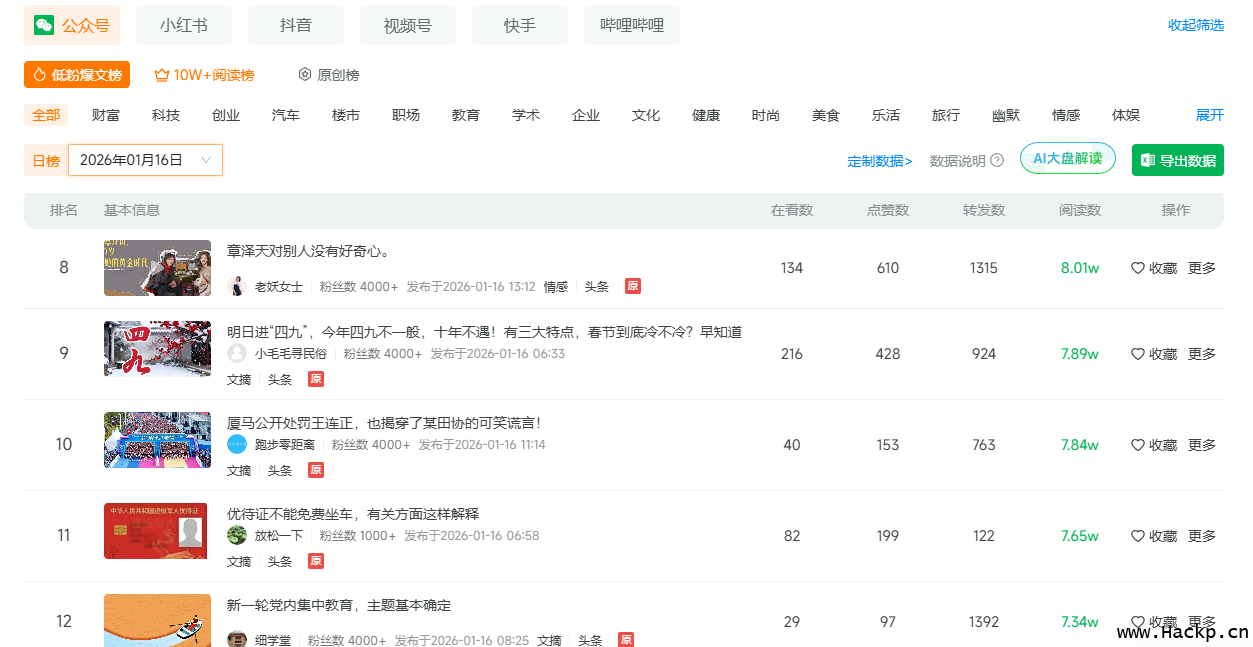This screenshot has height=647, width=1253.
Task: Click the 原 badge on the 章泽天 article
Action: (632, 286)
